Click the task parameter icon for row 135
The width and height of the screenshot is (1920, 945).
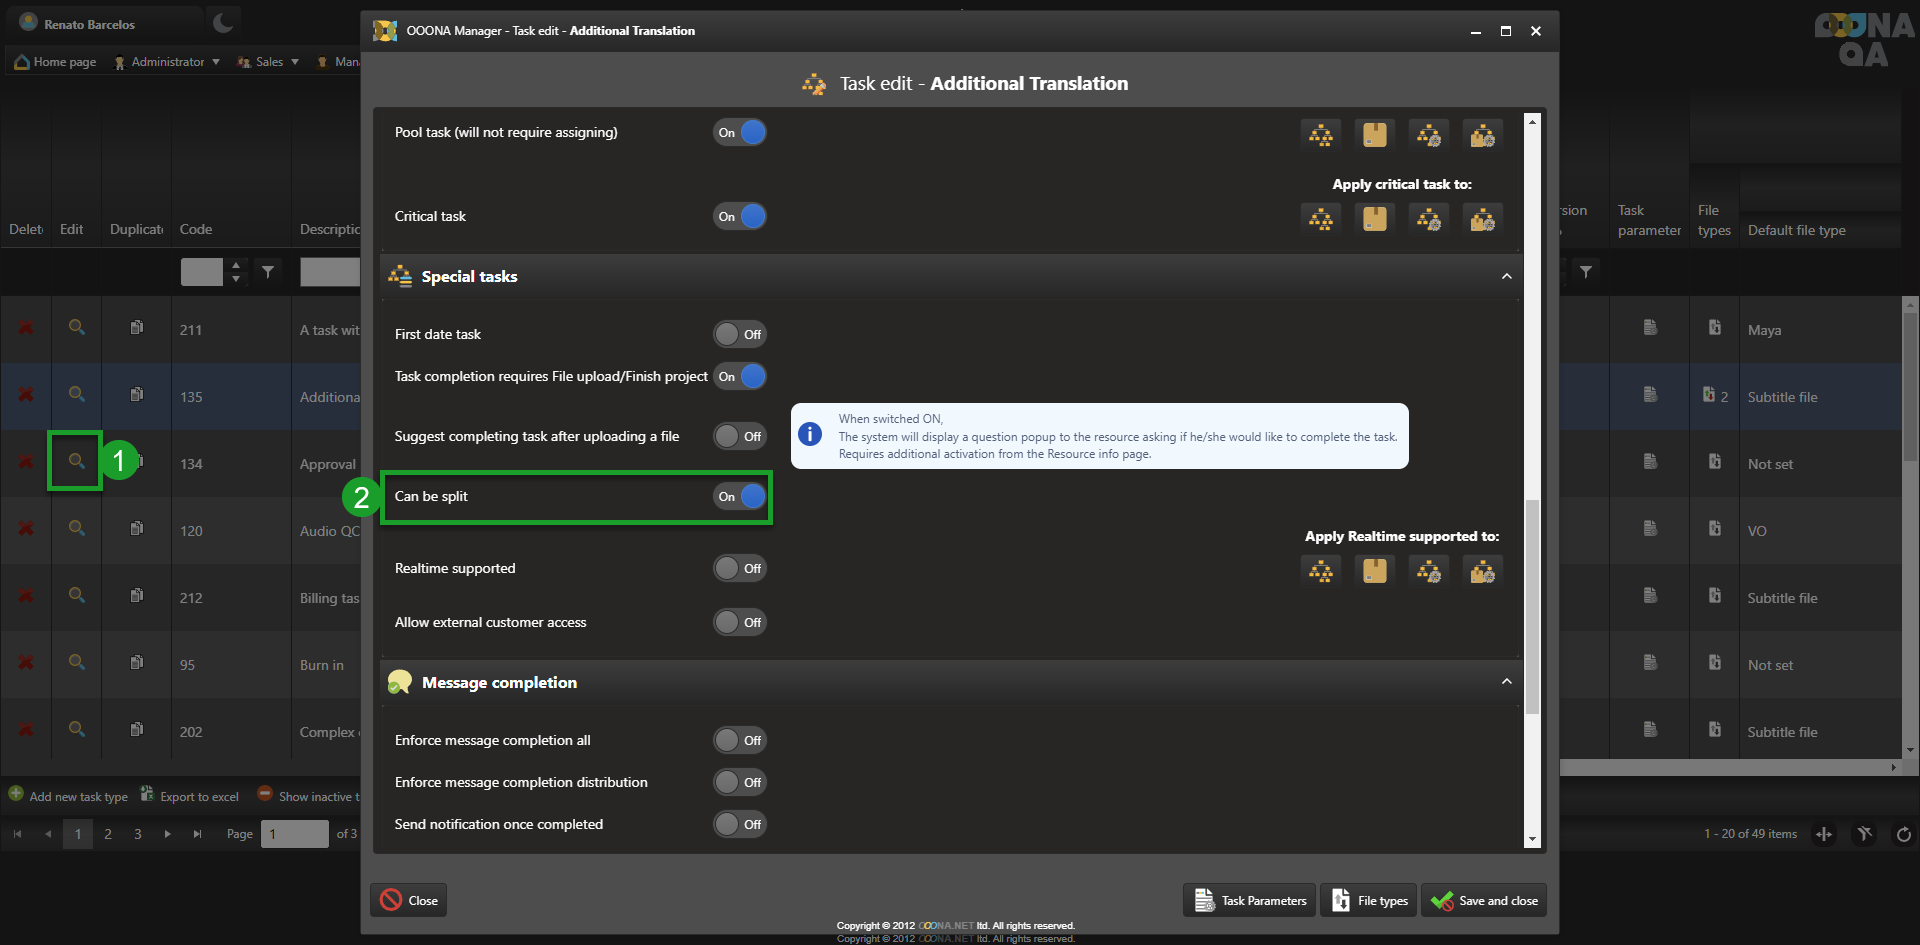1650,395
